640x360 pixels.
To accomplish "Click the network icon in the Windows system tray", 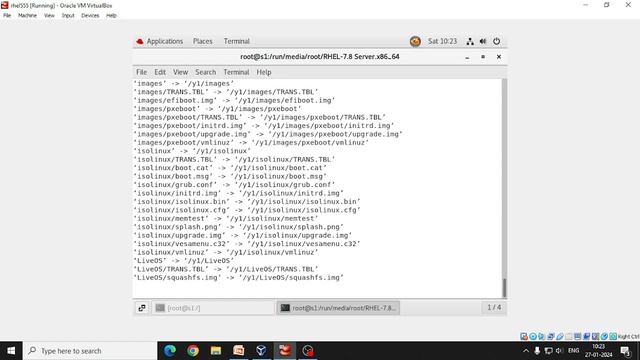I will click(549, 351).
